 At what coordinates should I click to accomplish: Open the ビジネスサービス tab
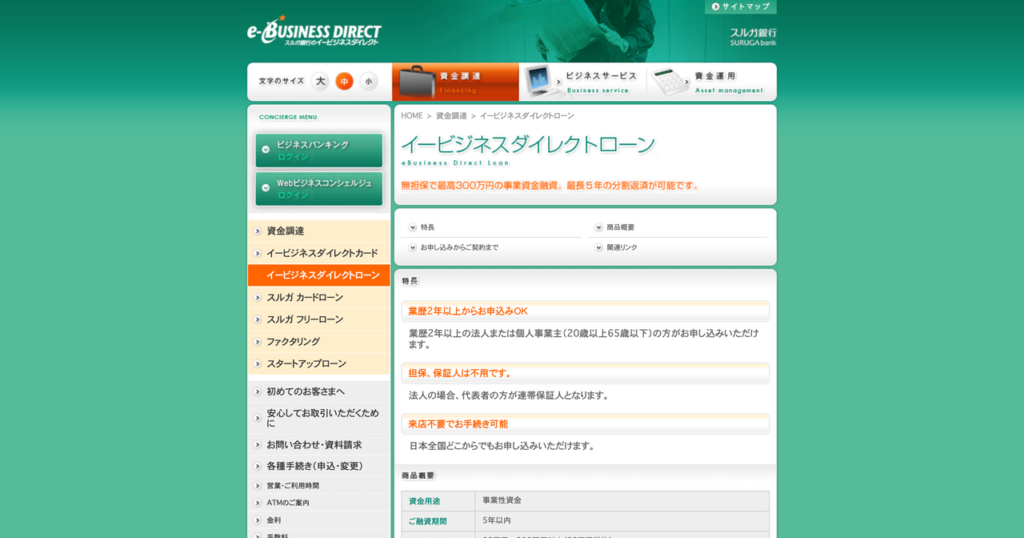[583, 82]
